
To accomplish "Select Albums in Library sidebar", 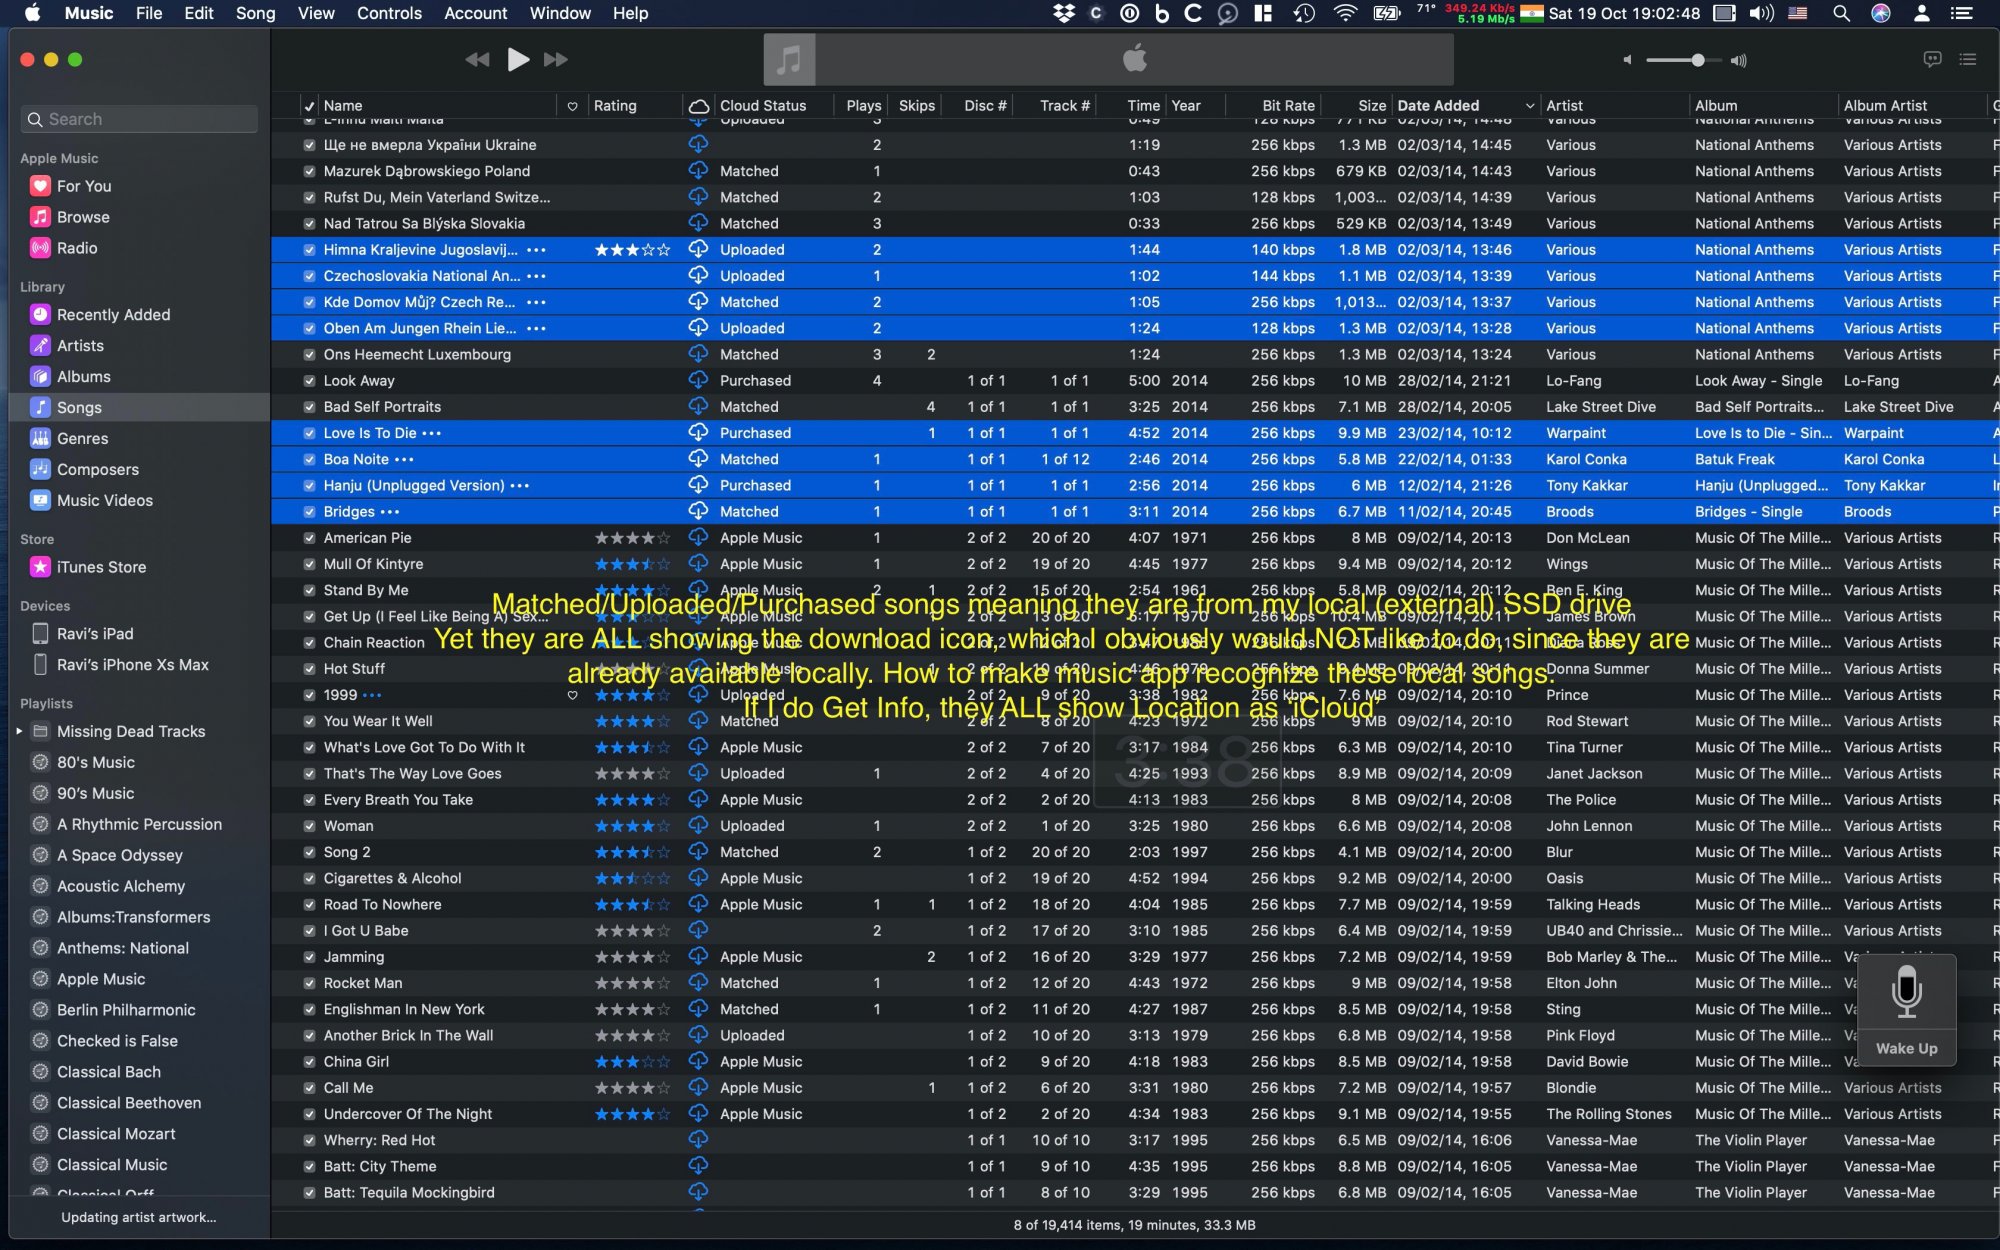I will coord(83,377).
